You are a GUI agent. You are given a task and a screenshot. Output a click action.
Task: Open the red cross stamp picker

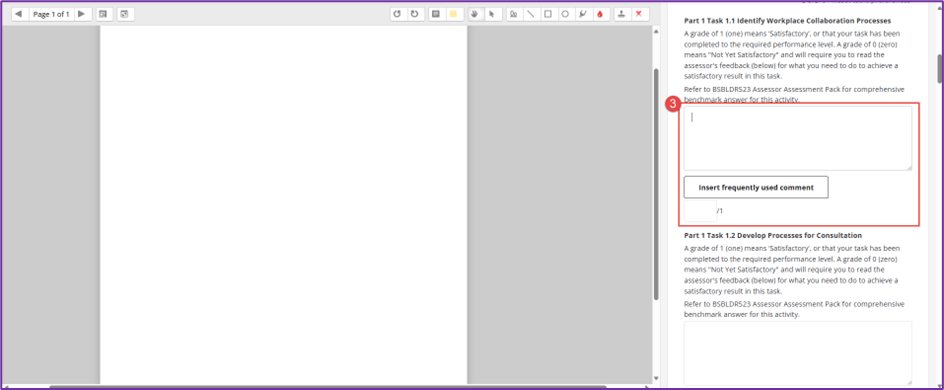point(639,14)
